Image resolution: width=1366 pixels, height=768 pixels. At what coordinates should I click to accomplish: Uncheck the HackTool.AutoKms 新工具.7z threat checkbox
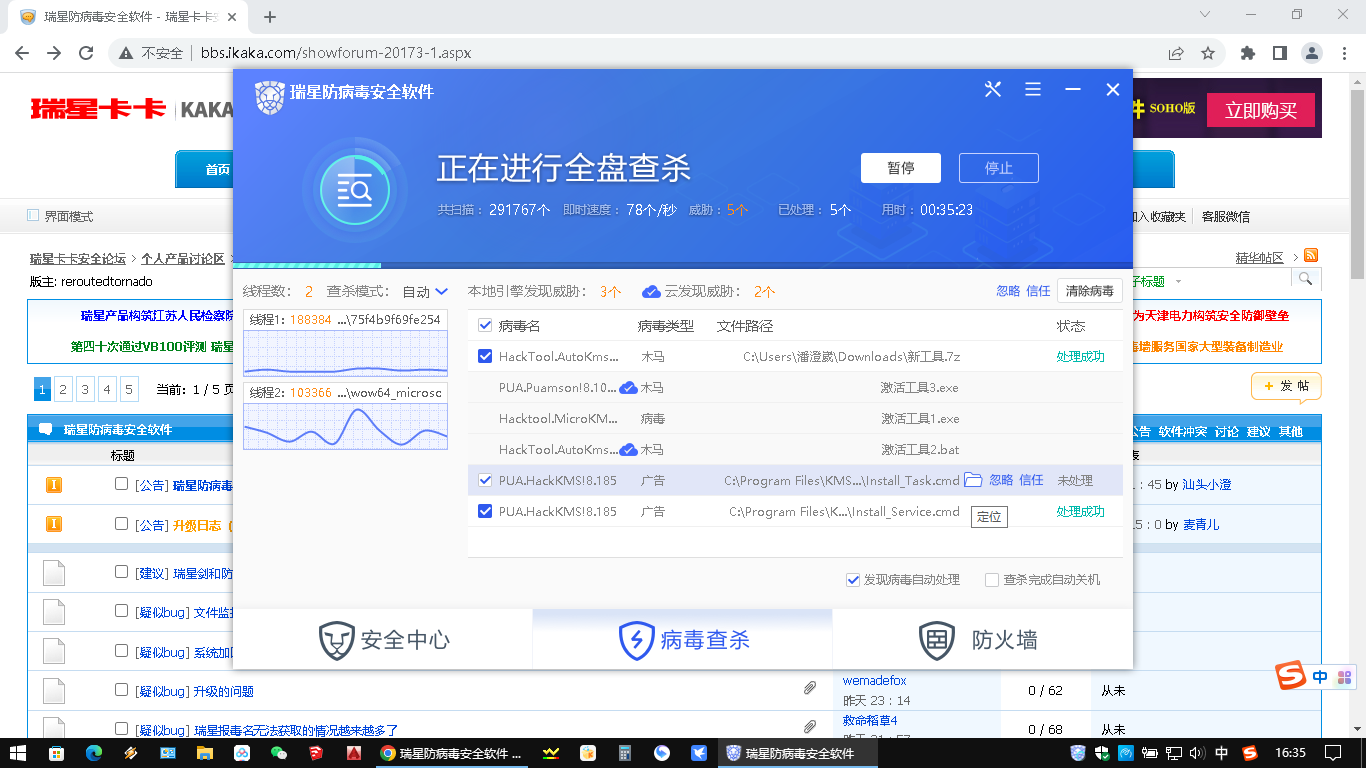485,356
